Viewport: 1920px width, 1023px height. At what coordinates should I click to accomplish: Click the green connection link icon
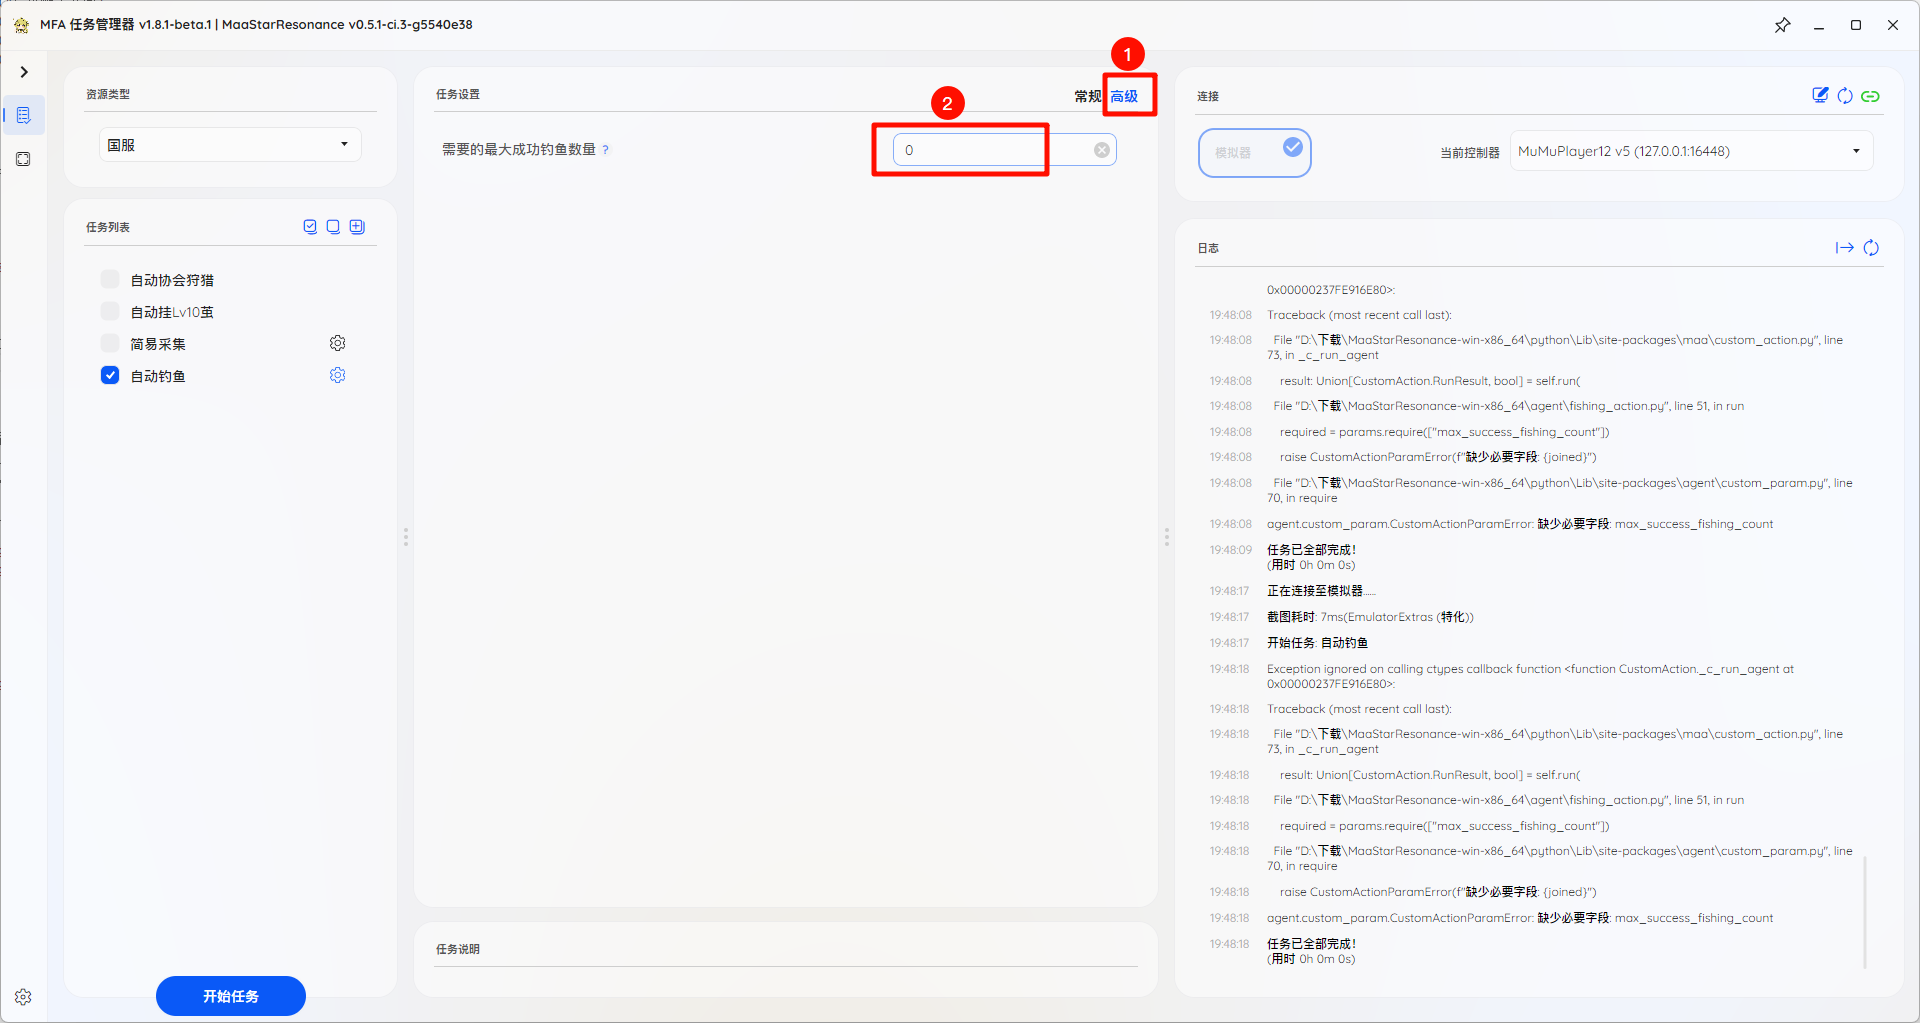[x=1870, y=96]
